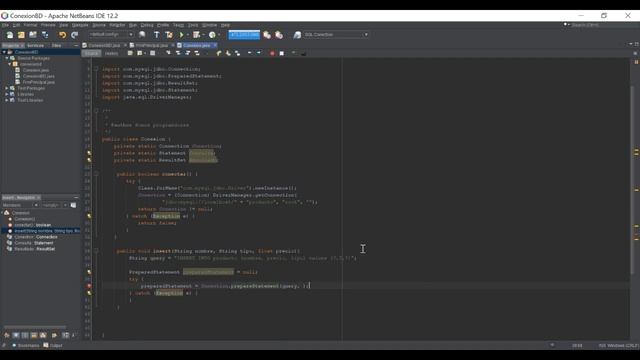Click the Redo arrow icon
This screenshot has height=360, width=640.
[x=74, y=35]
